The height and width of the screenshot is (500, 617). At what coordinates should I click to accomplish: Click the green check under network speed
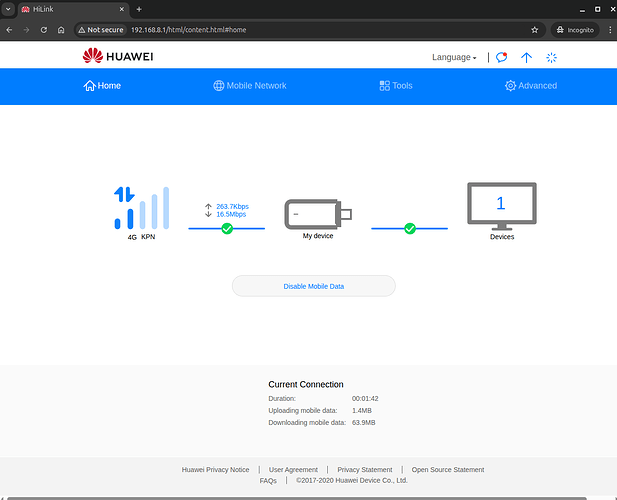click(x=227, y=229)
